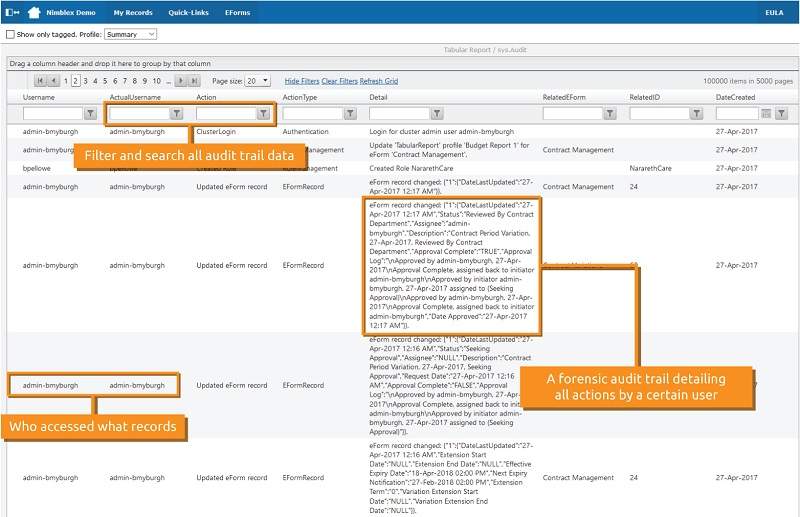800x517 pixels.
Task: Focus the RelatedEForm filter field
Action: click(x=572, y=113)
